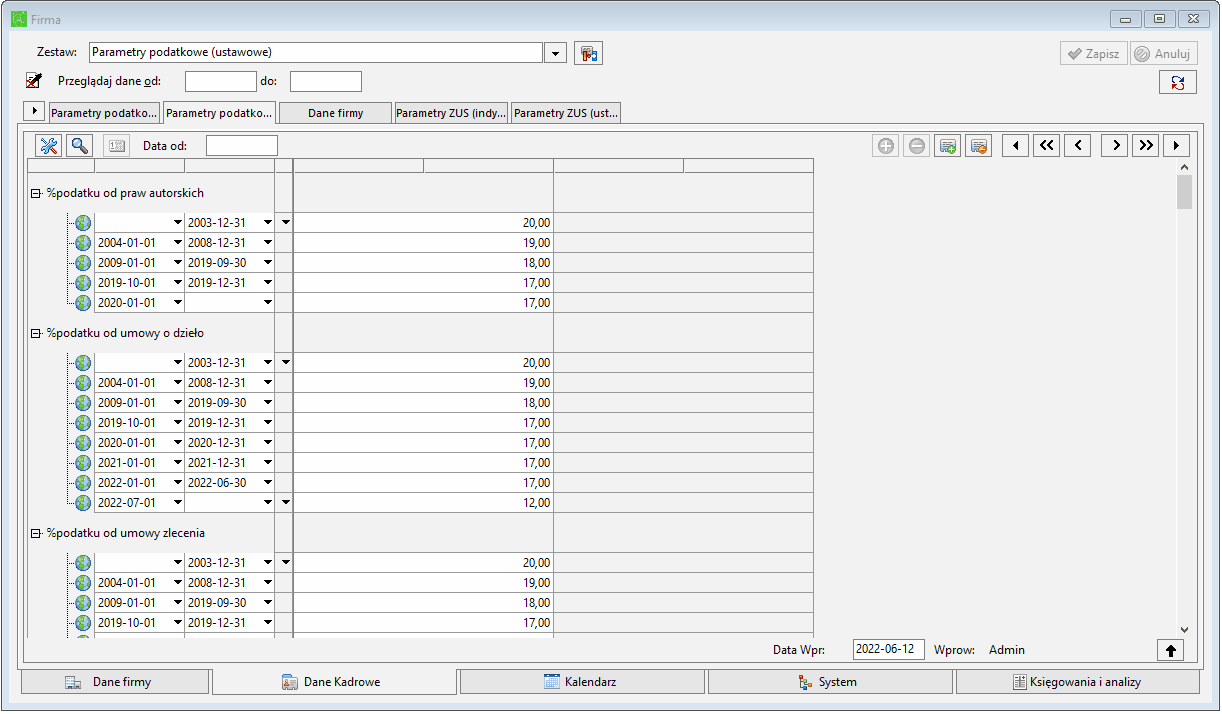This screenshot has height=714, width=1222.
Task: Open the tools wrench icon in the grid toolbar
Action: pos(48,146)
